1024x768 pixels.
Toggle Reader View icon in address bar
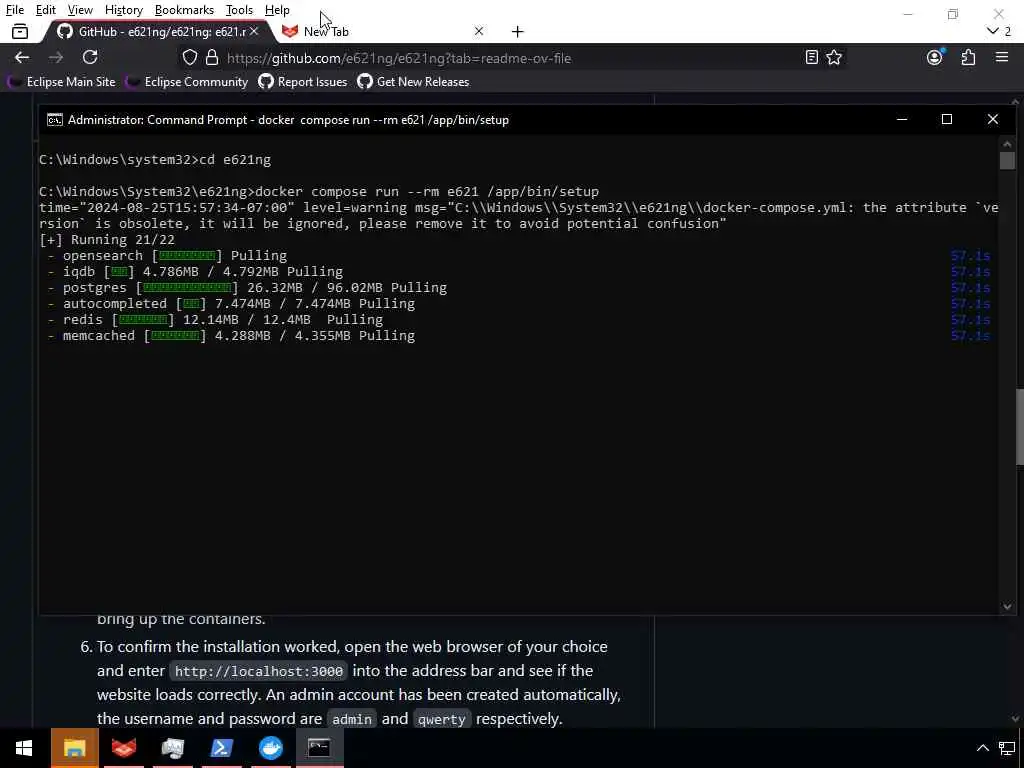coord(811,57)
